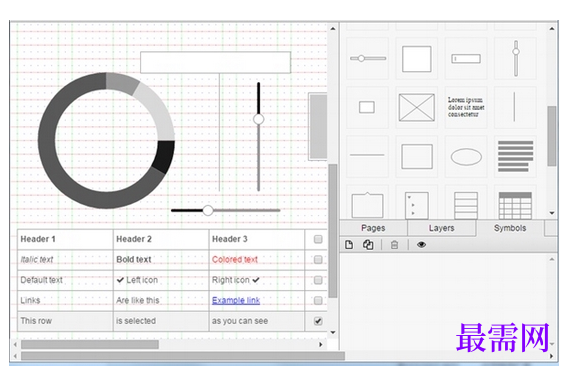Select the light gray donut chart segment
Viewport: 568px width, 369px height.
158,109
